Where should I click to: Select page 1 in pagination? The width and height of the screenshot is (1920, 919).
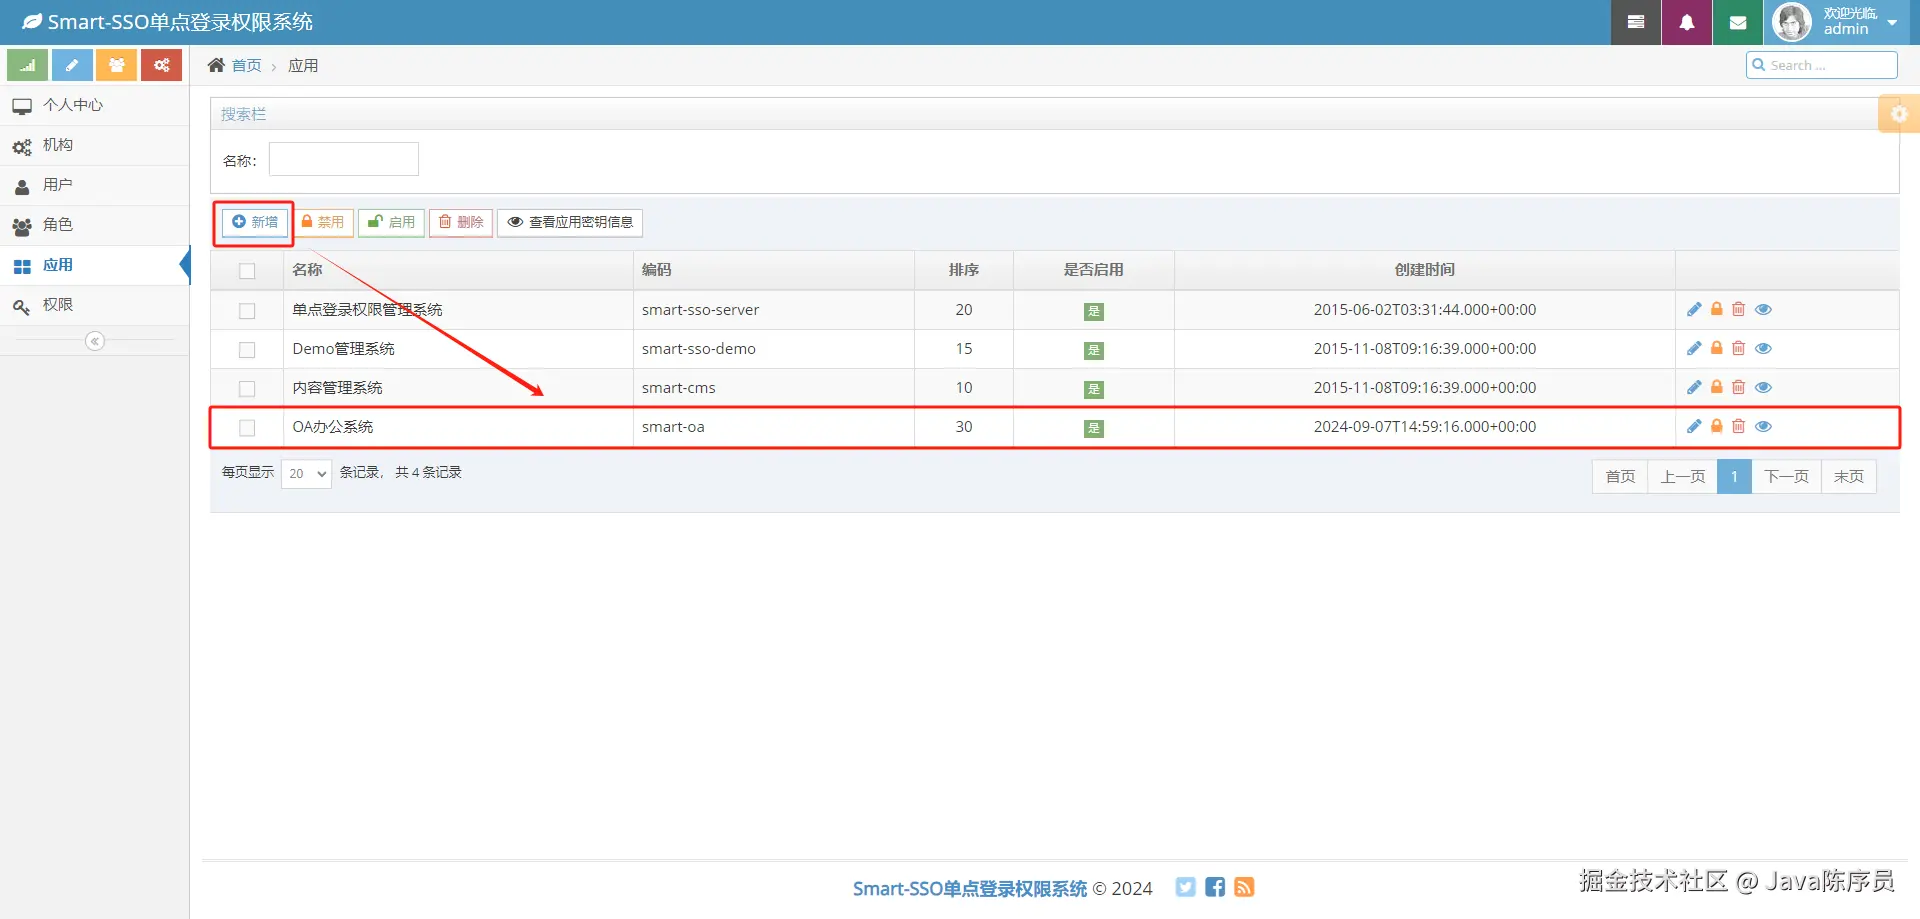point(1734,476)
